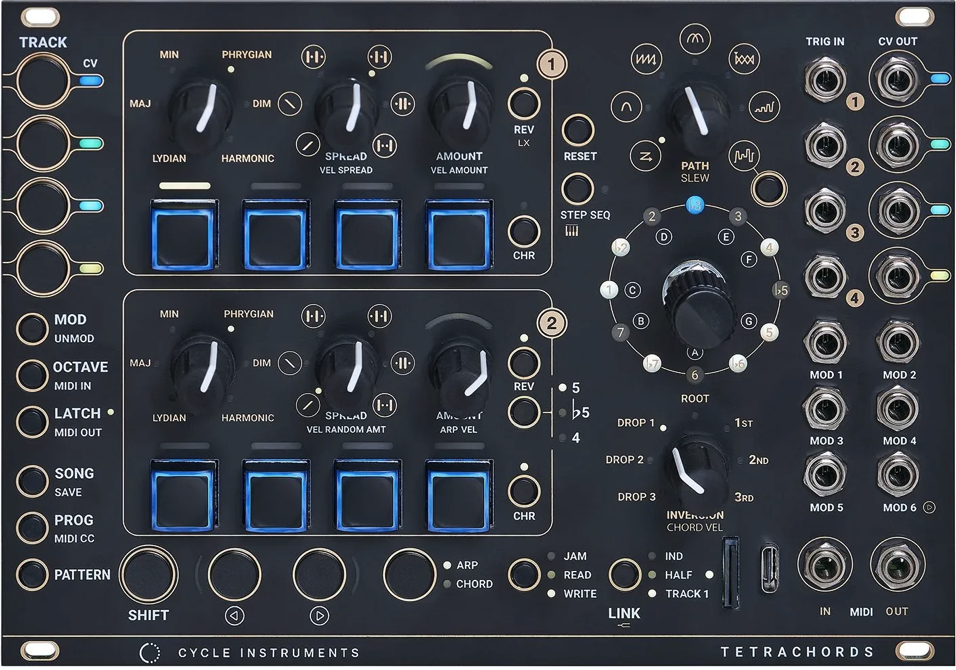Click the small play-triangle icon beside MOD 6
The width and height of the screenshot is (956, 670).
click(929, 507)
